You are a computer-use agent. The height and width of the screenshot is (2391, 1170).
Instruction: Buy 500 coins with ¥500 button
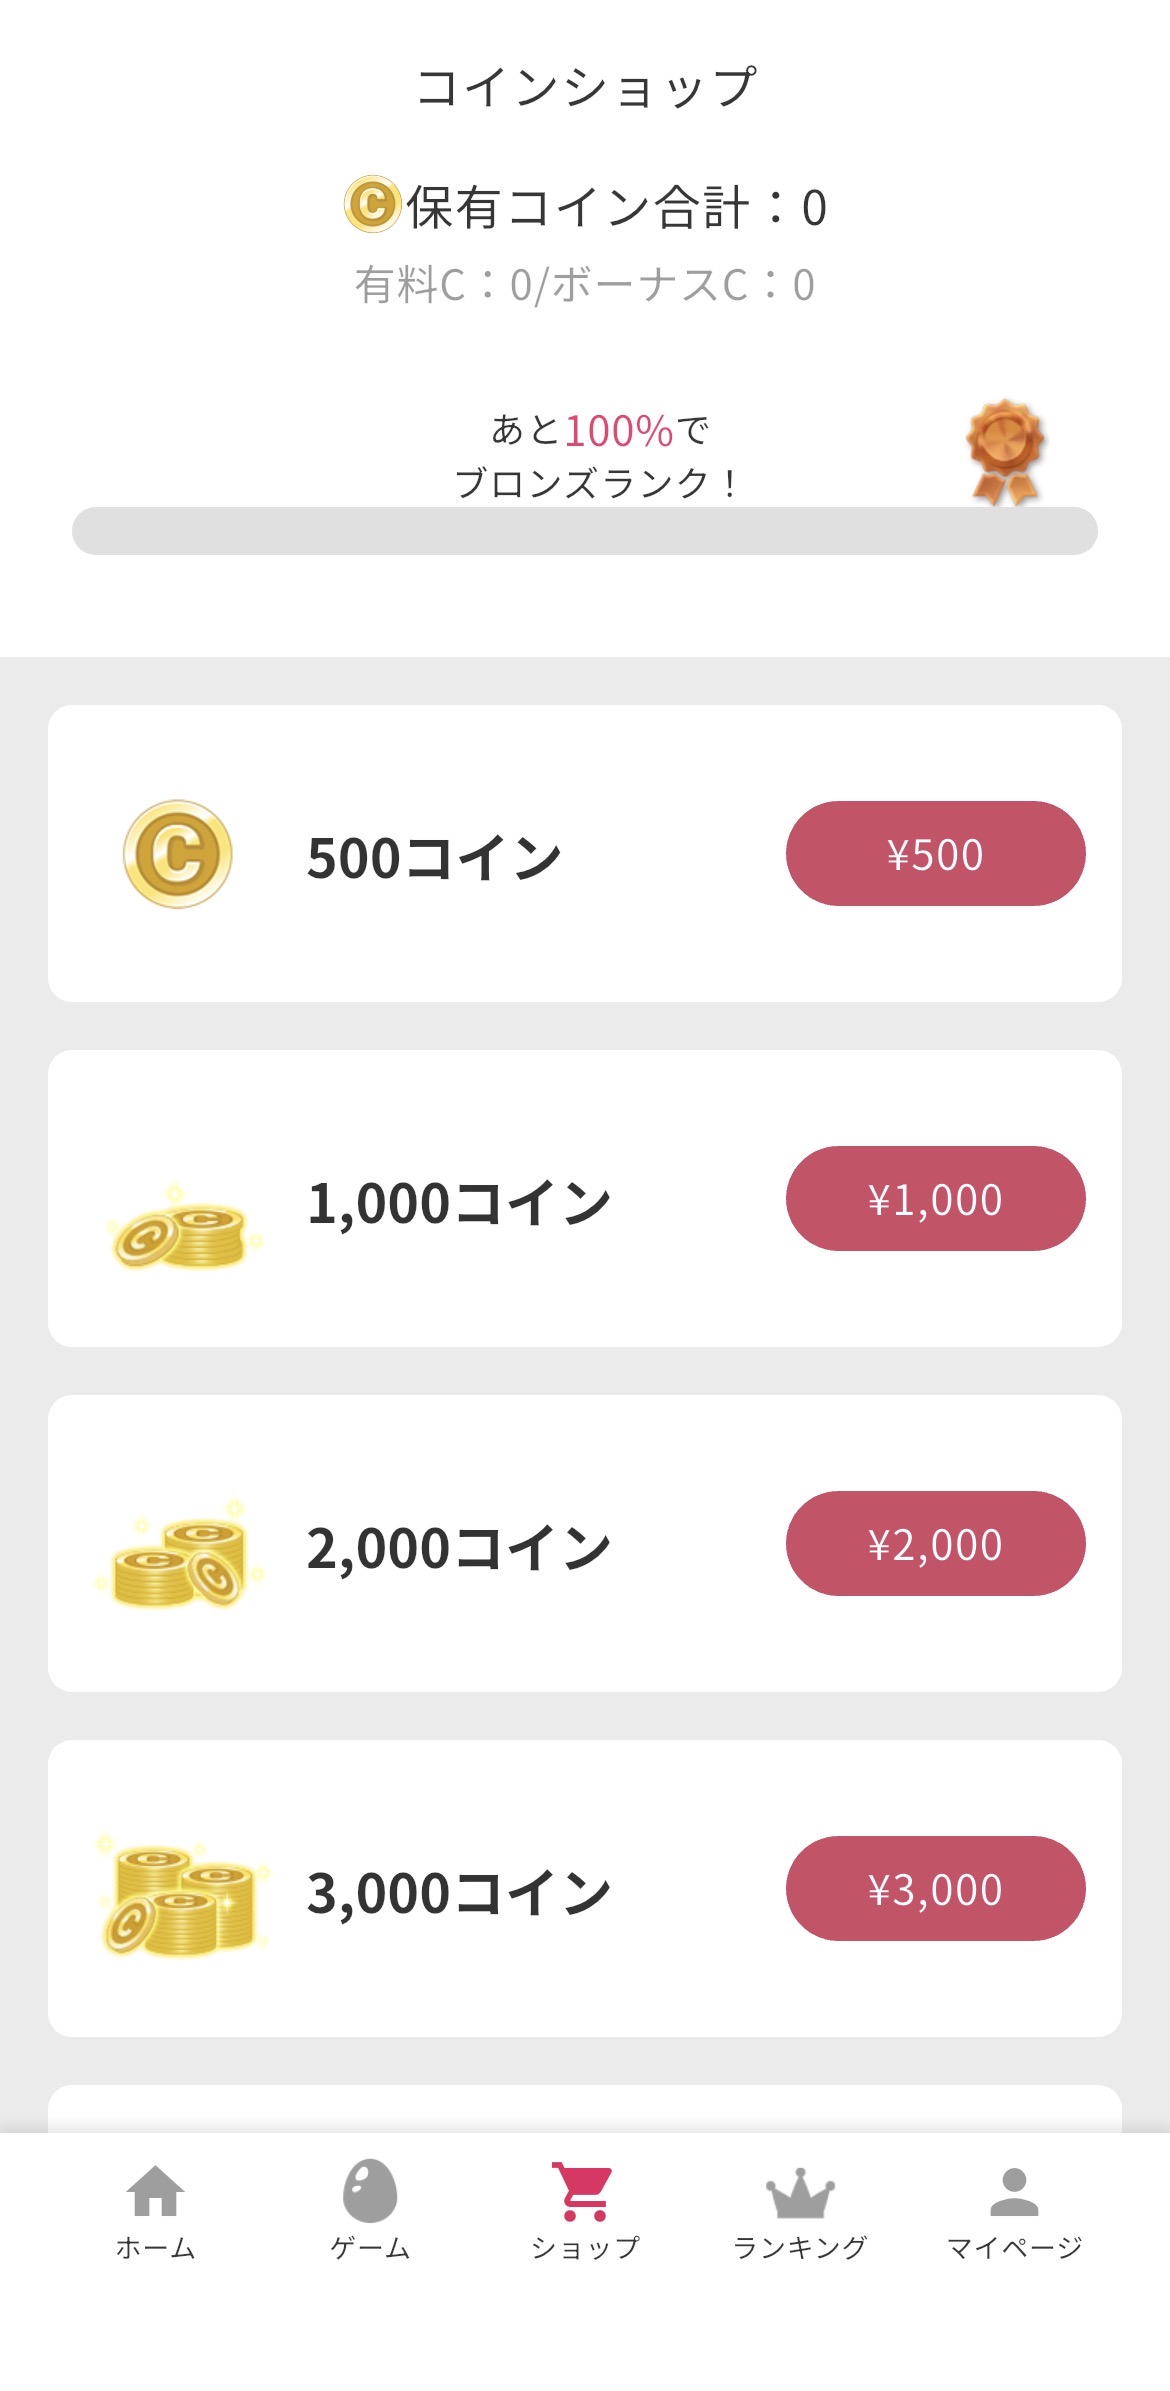point(935,854)
